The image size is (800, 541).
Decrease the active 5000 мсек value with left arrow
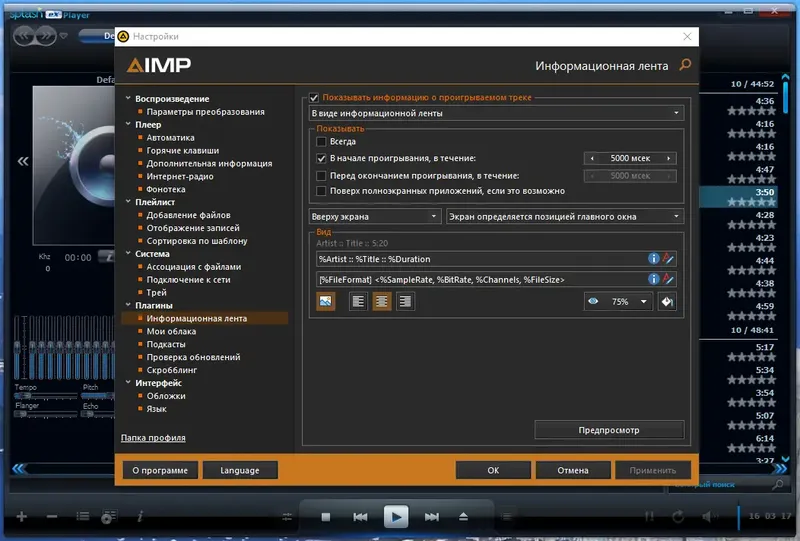592,158
